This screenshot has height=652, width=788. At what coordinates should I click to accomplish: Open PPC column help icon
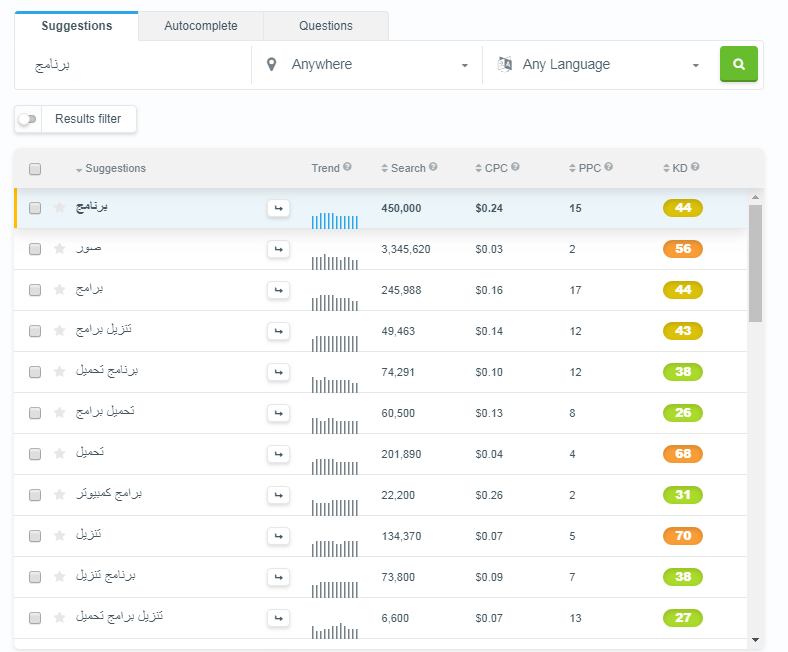609,167
